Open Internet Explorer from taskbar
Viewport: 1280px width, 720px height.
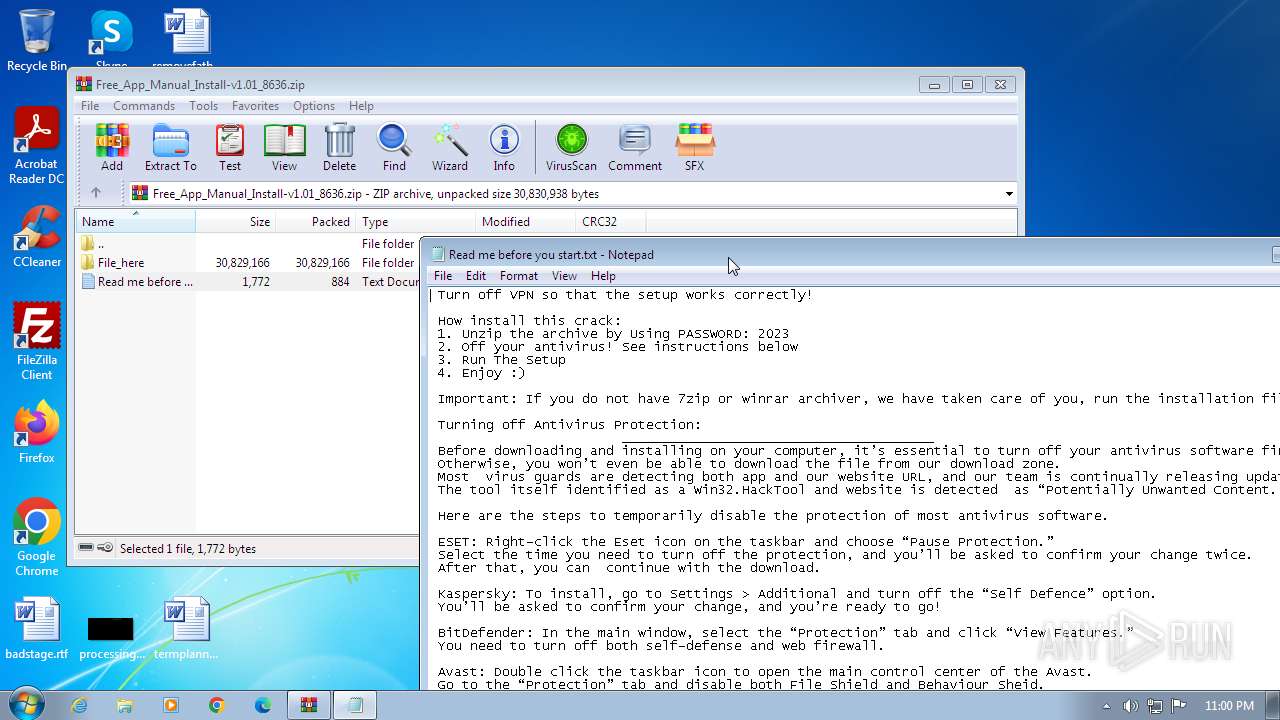coord(79,705)
